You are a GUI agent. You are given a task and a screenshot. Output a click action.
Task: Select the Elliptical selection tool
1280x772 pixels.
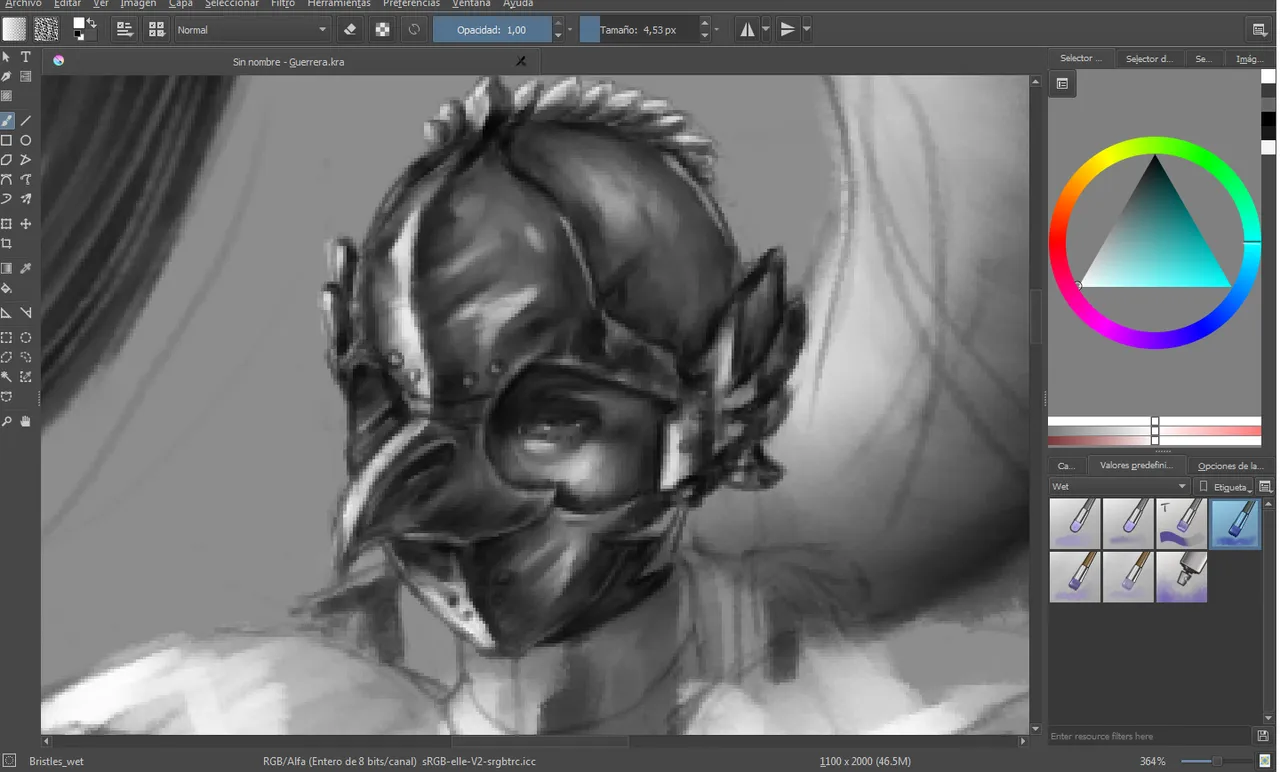click(x=26, y=338)
